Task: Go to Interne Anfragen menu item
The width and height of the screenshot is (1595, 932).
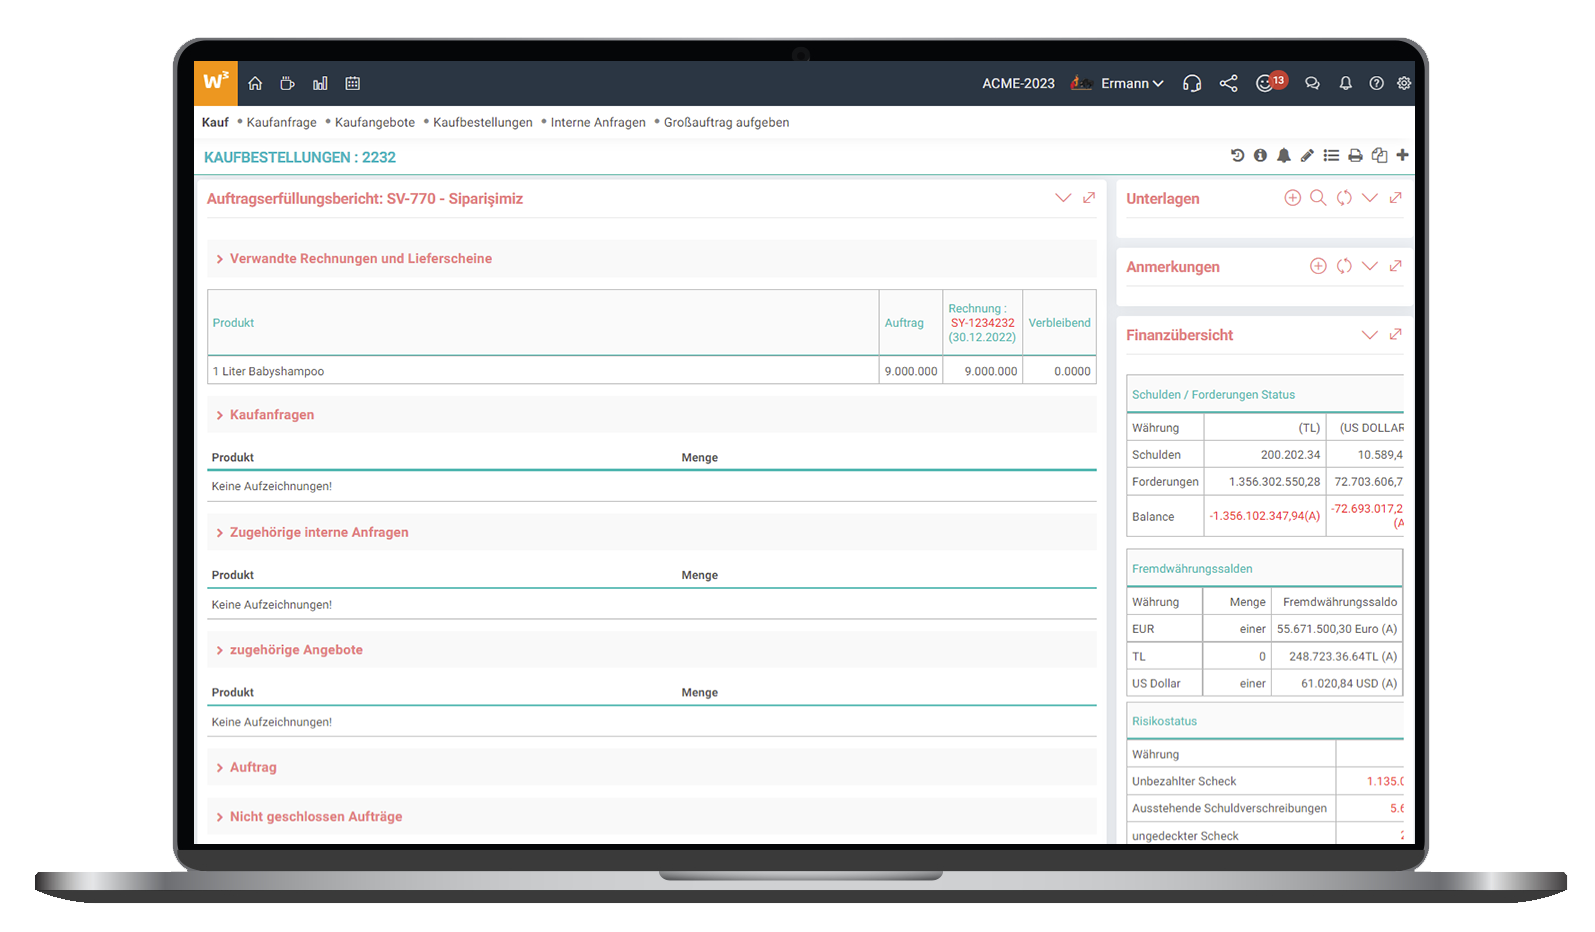Action: click(x=598, y=123)
